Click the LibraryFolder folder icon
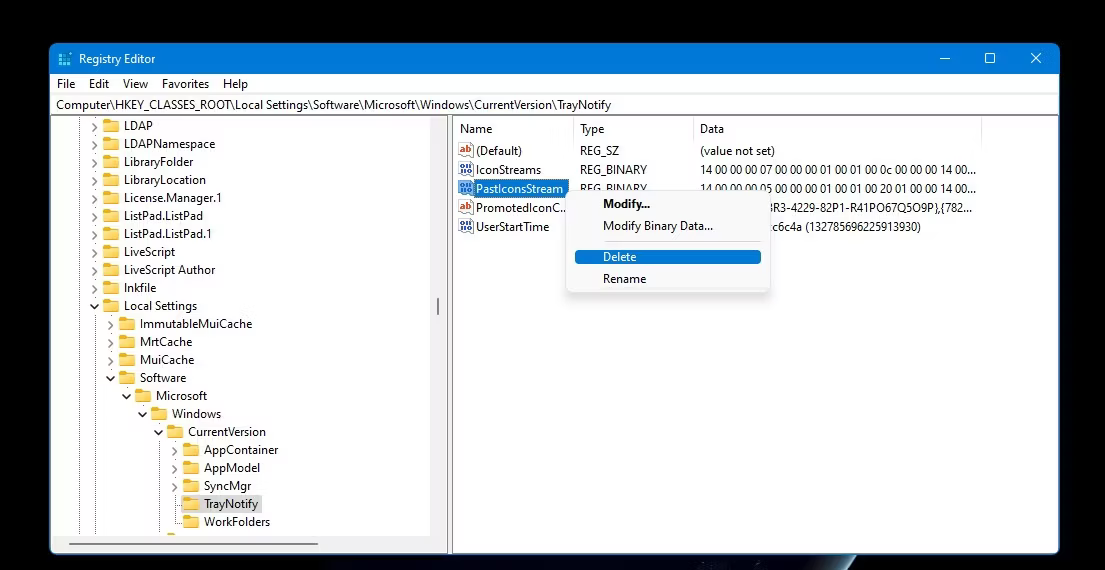 [x=111, y=162]
